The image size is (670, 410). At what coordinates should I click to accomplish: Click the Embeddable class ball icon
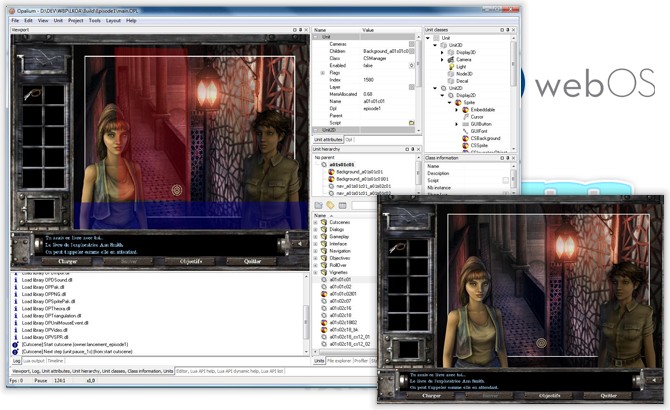point(465,110)
